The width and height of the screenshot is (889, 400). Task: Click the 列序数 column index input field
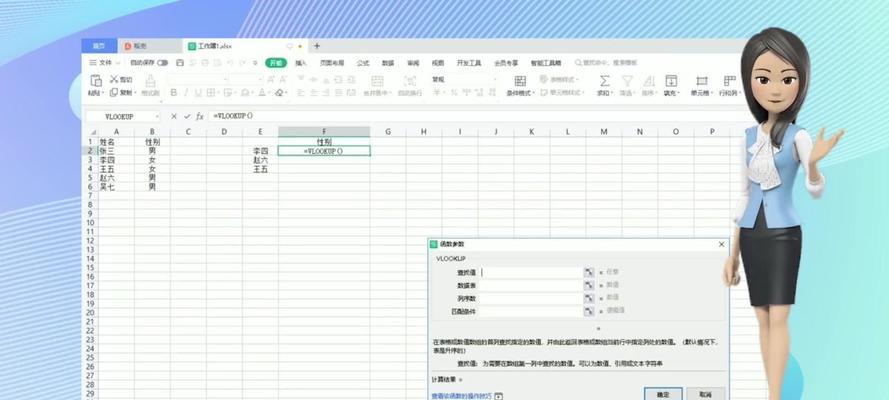click(531, 298)
